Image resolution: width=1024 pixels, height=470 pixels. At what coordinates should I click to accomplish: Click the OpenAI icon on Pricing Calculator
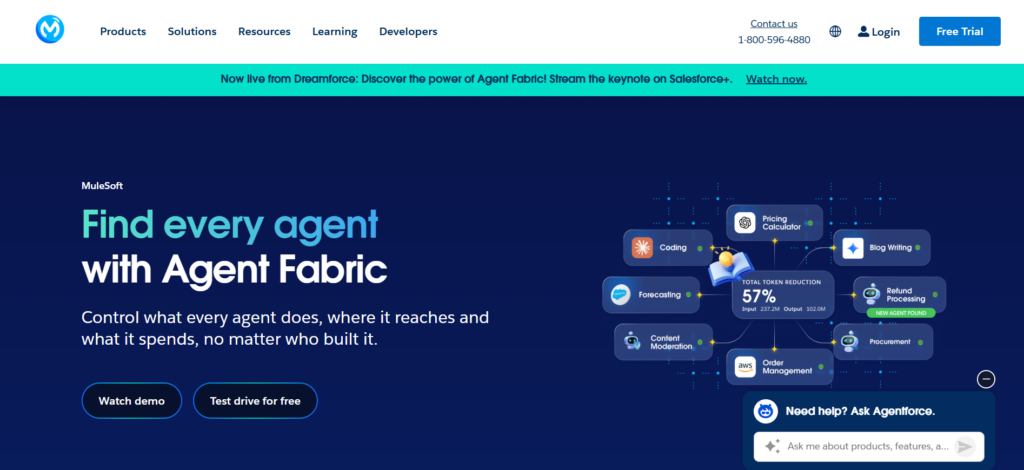point(744,223)
